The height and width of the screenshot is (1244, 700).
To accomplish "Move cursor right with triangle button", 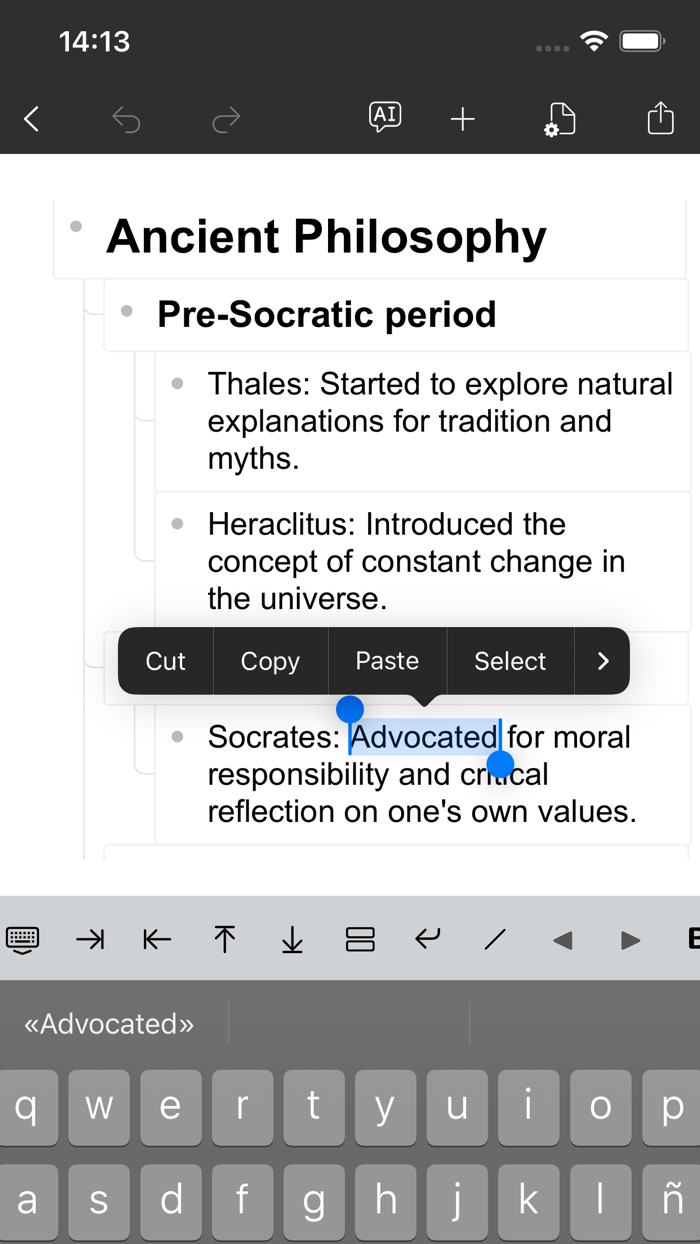I will tap(630, 940).
